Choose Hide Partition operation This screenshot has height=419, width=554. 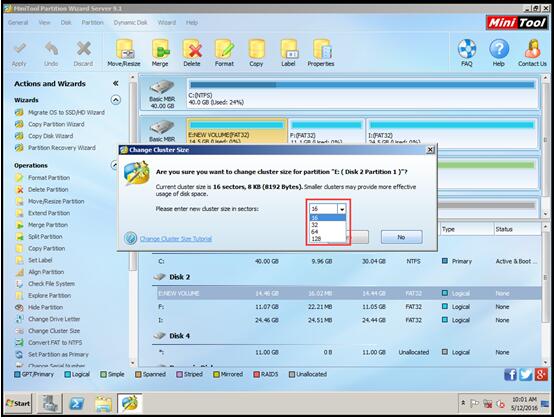tap(45, 307)
